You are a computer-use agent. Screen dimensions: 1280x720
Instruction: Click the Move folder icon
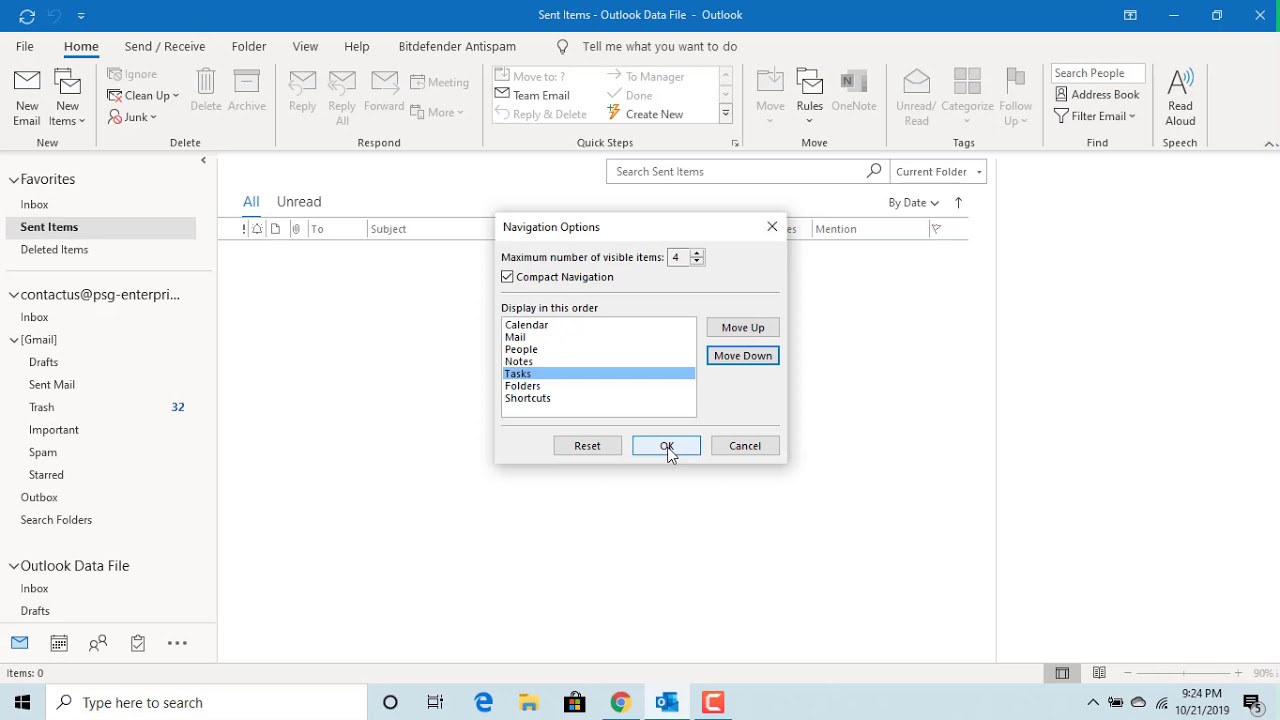click(x=770, y=98)
